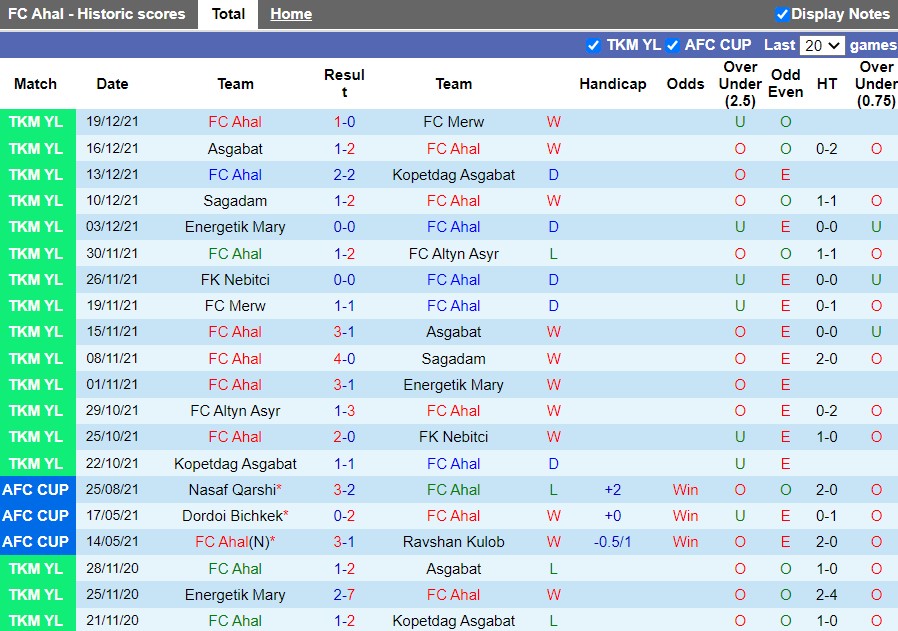This screenshot has height=631, width=898.
Task: Click the FC Altyn Asyr team on 30/11/21
Action: pos(454,254)
